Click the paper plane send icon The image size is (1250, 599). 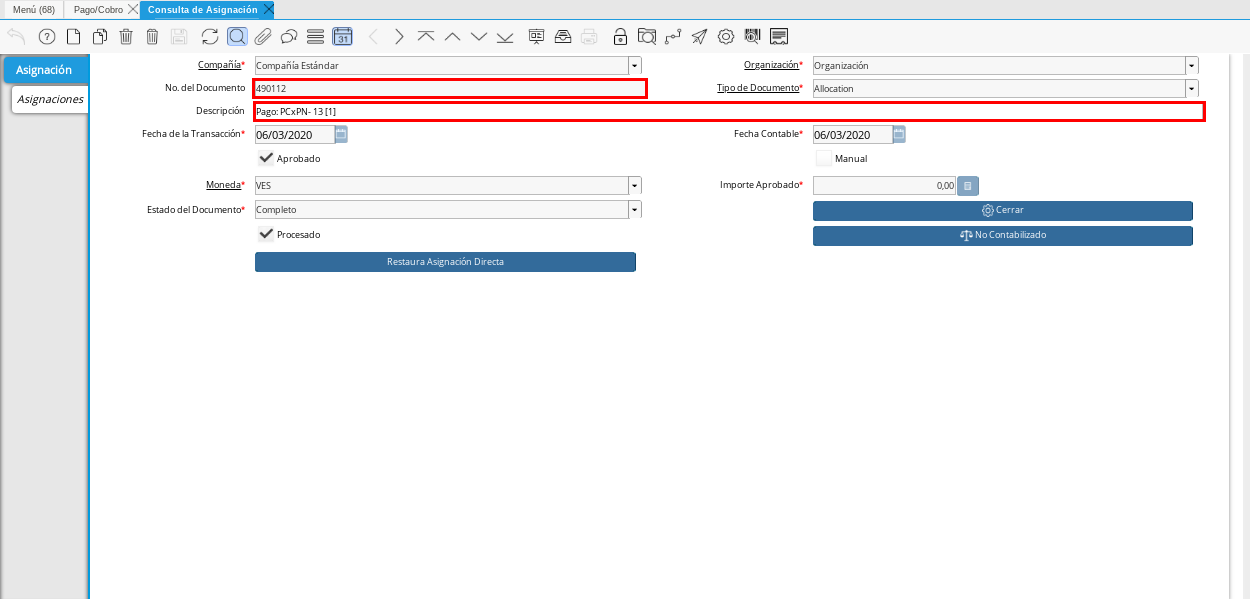[x=699, y=37]
